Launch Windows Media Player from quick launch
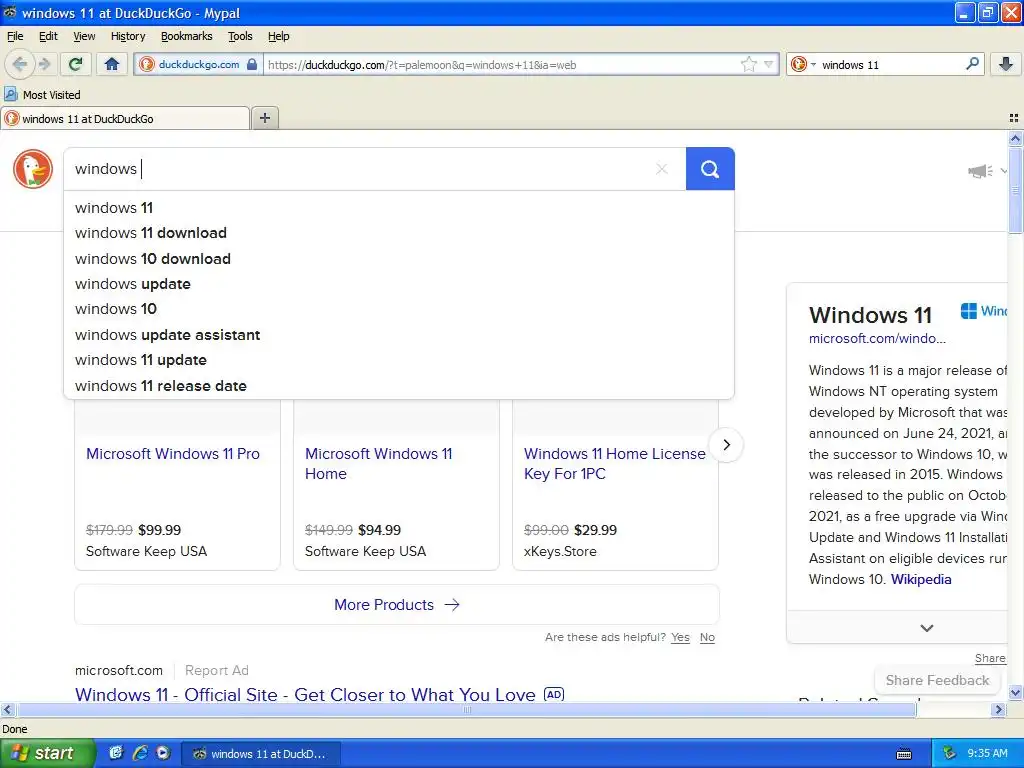Viewport: 1024px width, 768px height. click(163, 754)
